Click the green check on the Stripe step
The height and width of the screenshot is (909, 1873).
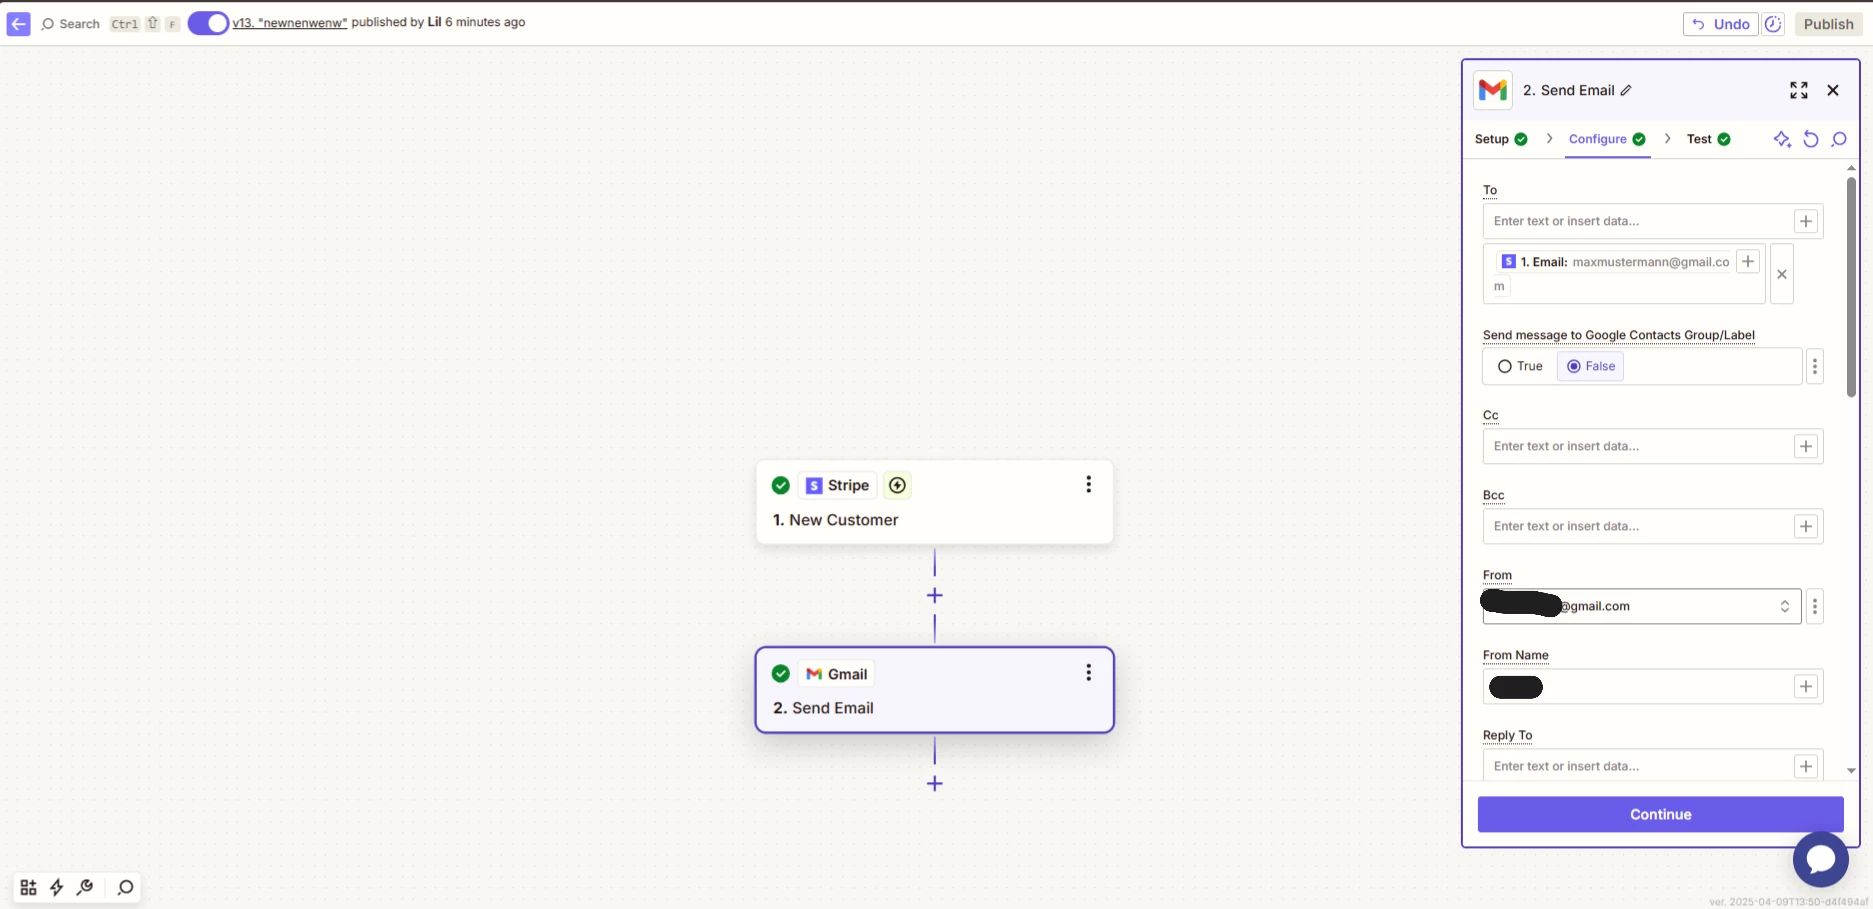781,485
